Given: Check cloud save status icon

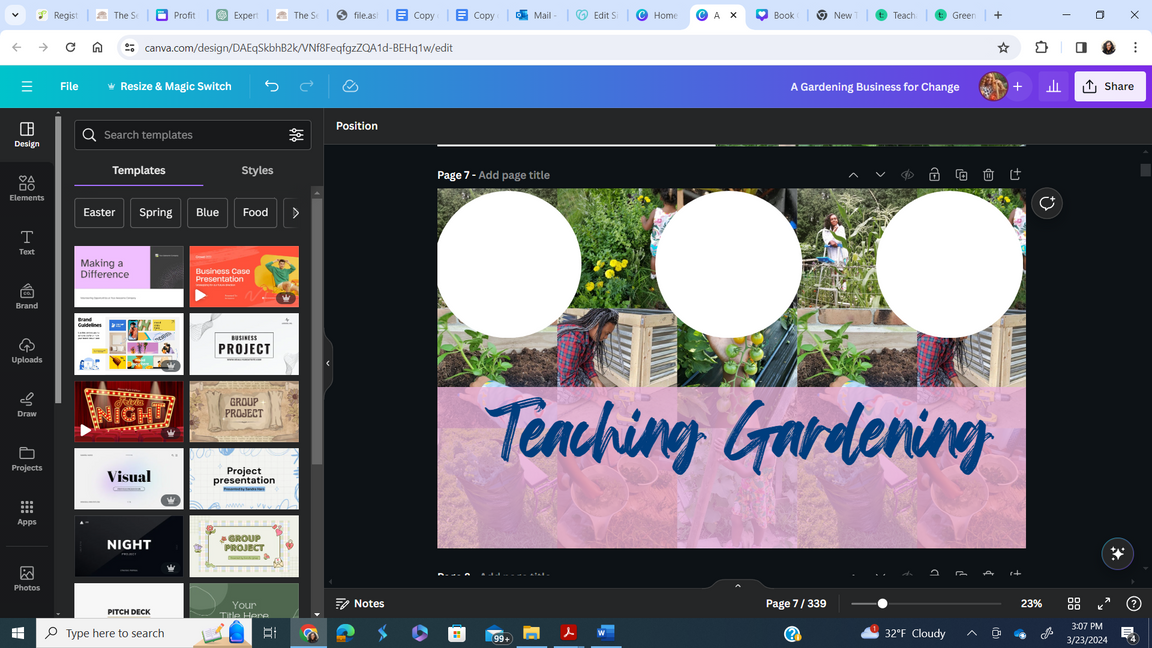Looking at the screenshot, I should pos(350,86).
